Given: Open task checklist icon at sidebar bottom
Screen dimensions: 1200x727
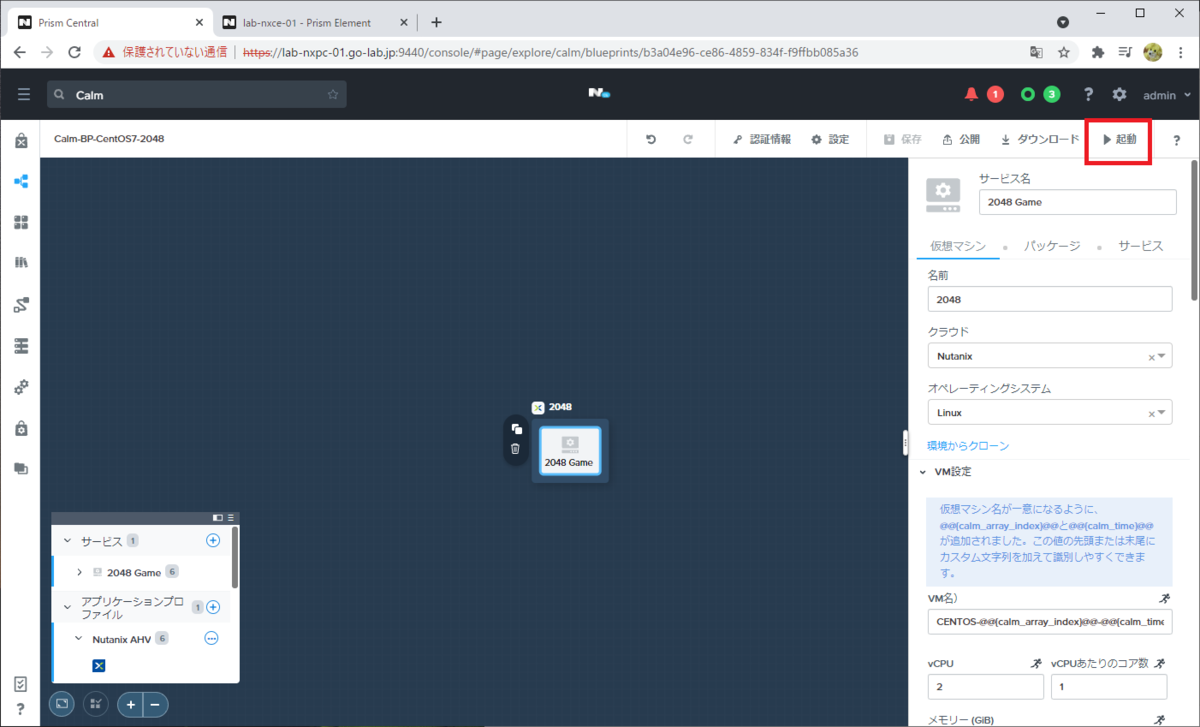Looking at the screenshot, I should [x=21, y=685].
